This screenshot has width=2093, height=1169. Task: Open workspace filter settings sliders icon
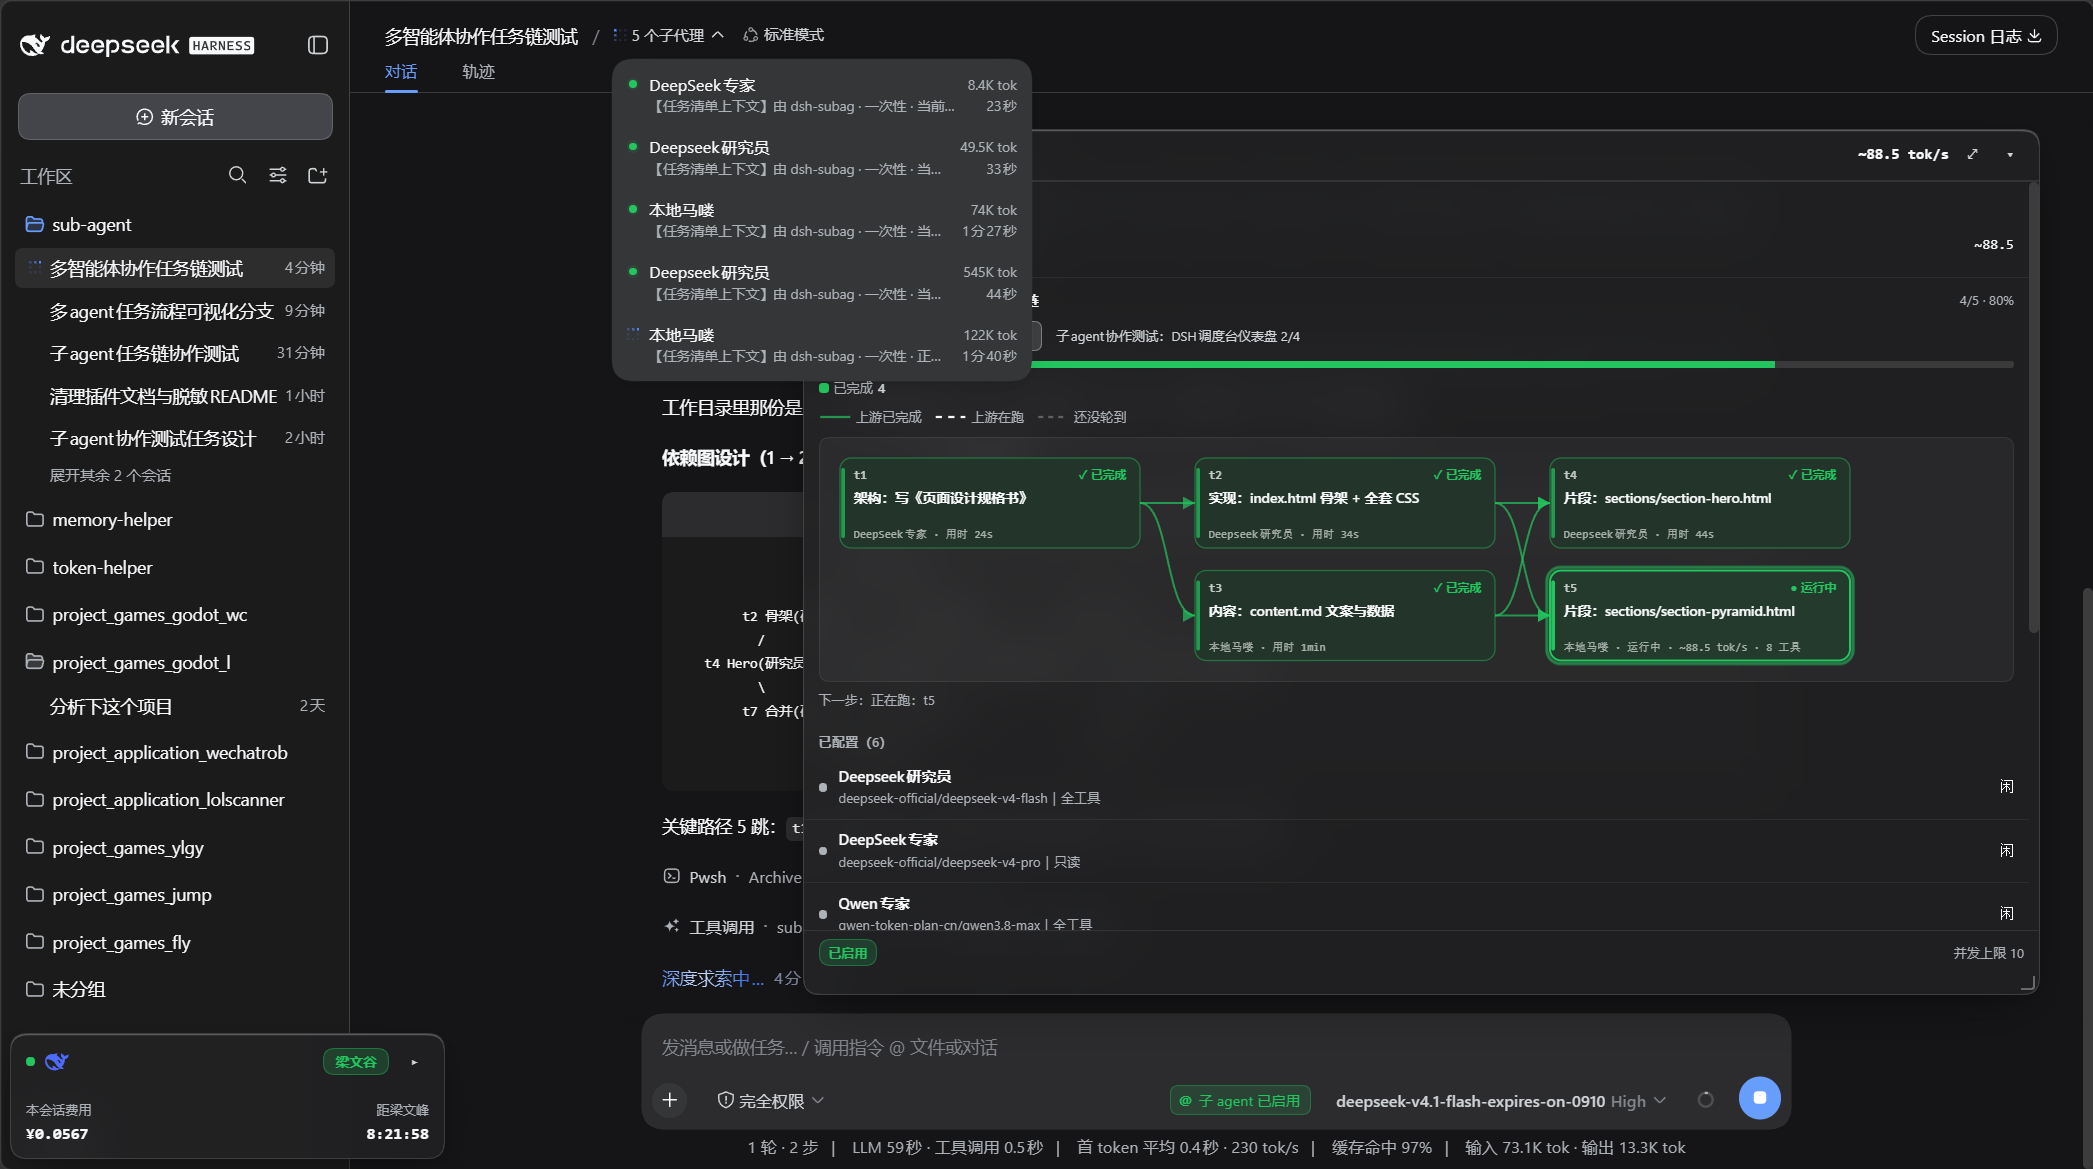(x=278, y=175)
